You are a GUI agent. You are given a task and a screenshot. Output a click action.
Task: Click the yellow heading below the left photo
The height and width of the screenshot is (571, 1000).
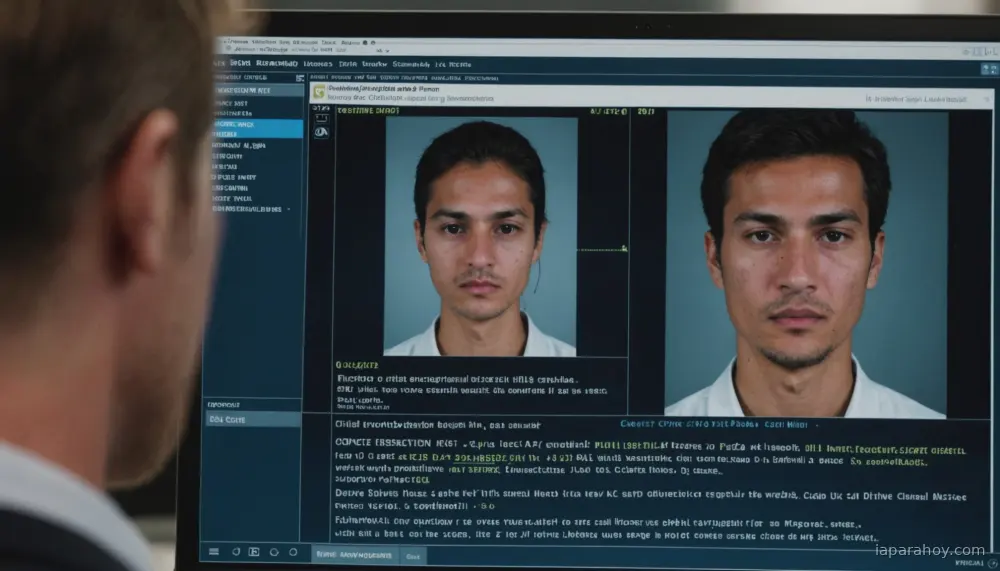tap(357, 365)
